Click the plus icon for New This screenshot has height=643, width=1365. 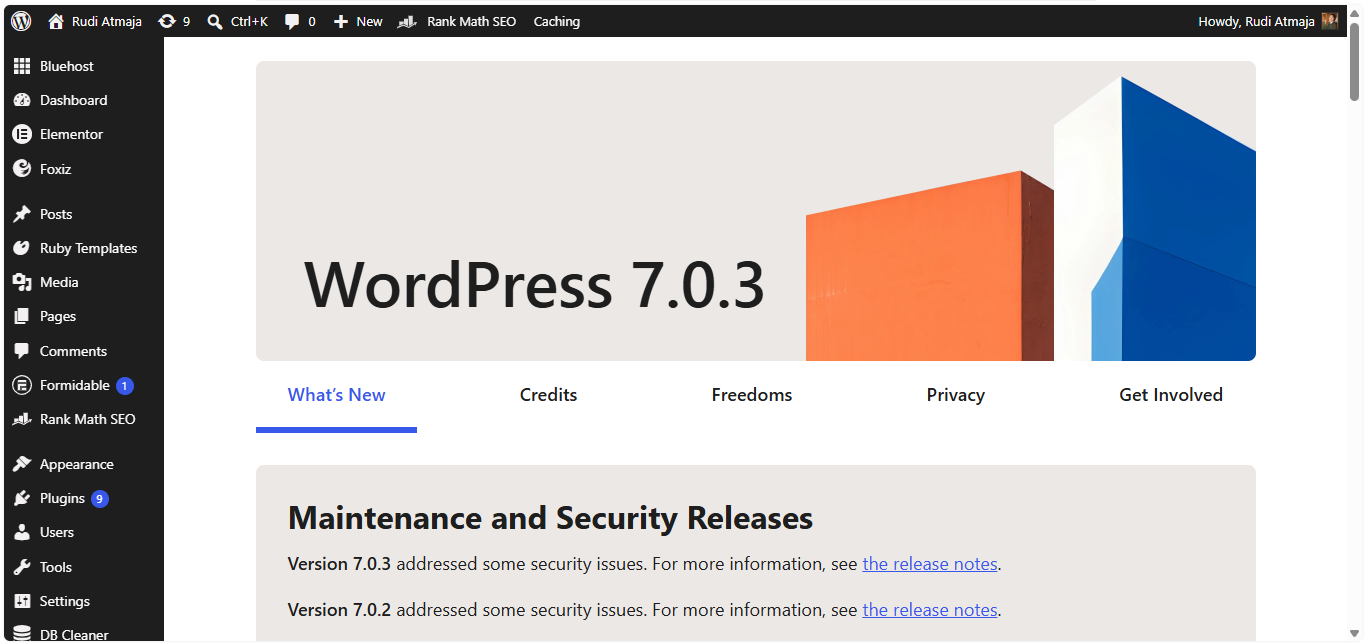[x=341, y=21]
